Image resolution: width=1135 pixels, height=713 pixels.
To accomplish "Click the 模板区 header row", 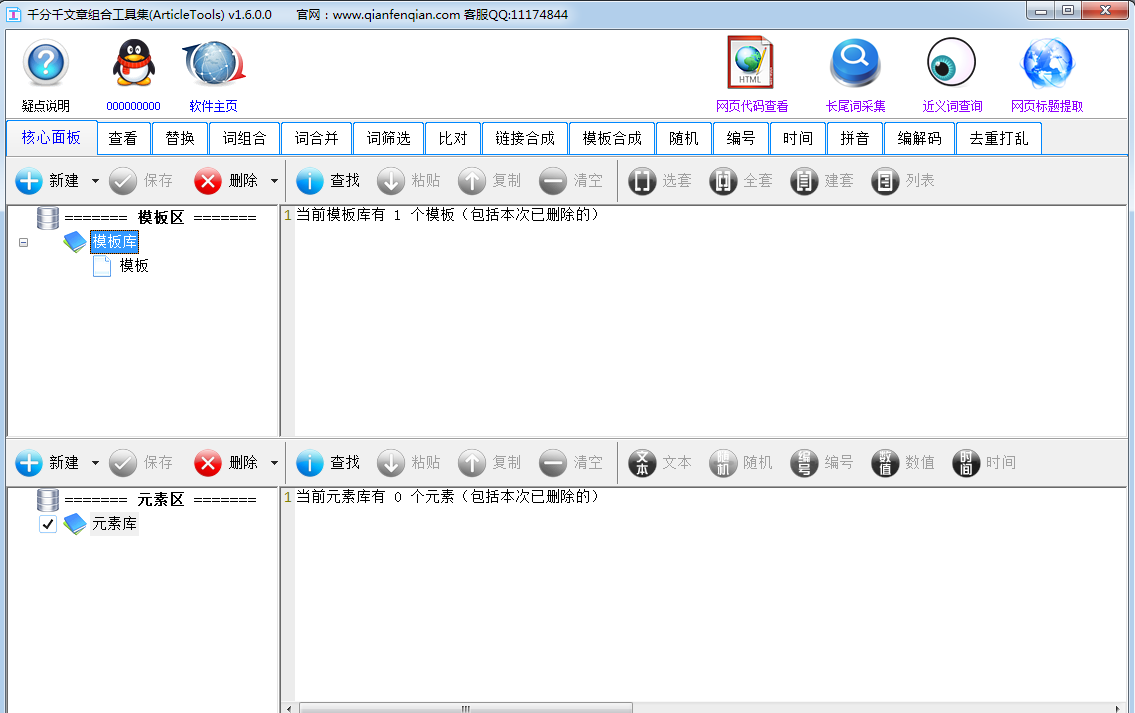I will click(160, 218).
